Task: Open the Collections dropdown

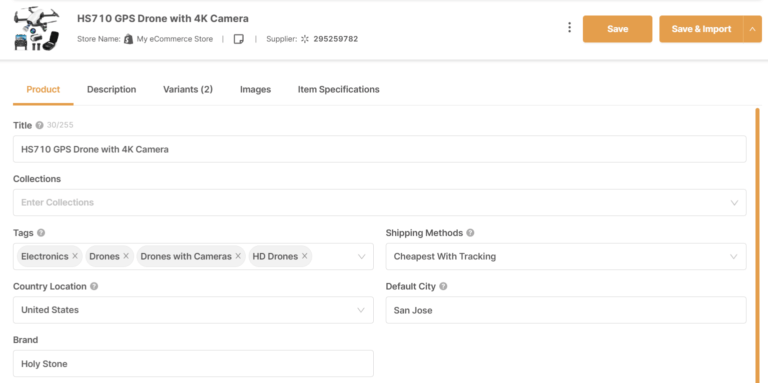Action: click(380, 202)
